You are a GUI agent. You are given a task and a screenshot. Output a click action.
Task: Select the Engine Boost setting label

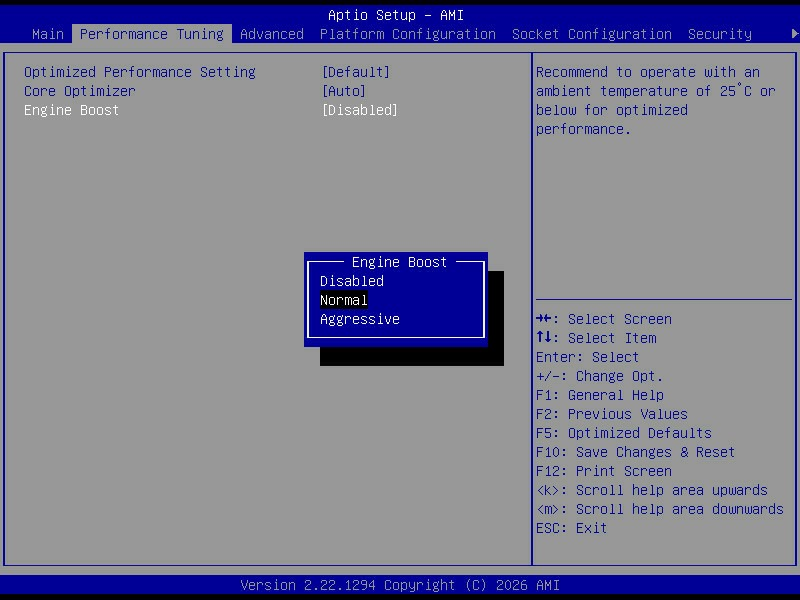[71, 110]
